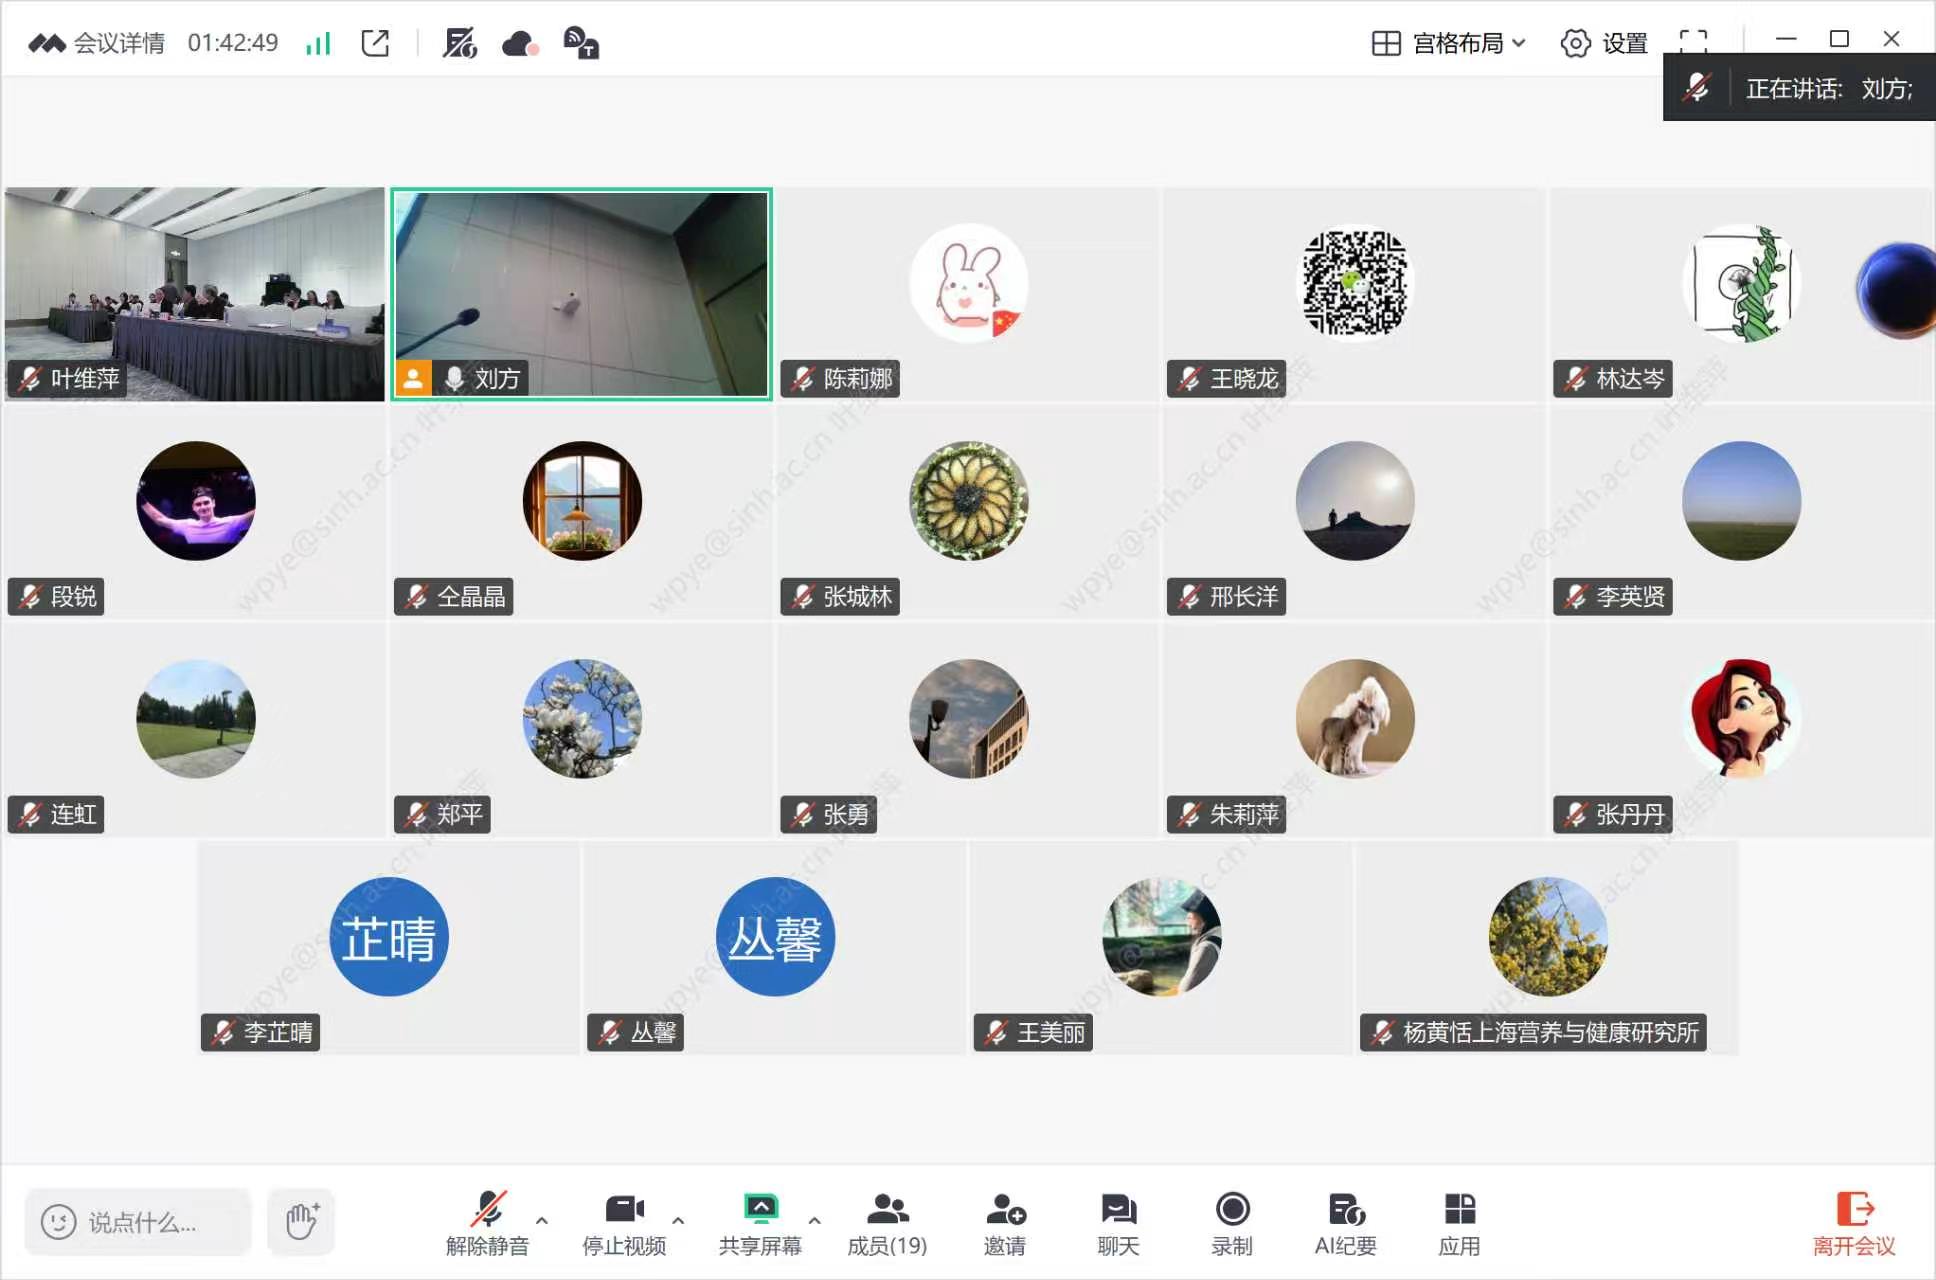The image size is (1936, 1280).
Task: Check the network signal strength icon
Action: [x=318, y=43]
